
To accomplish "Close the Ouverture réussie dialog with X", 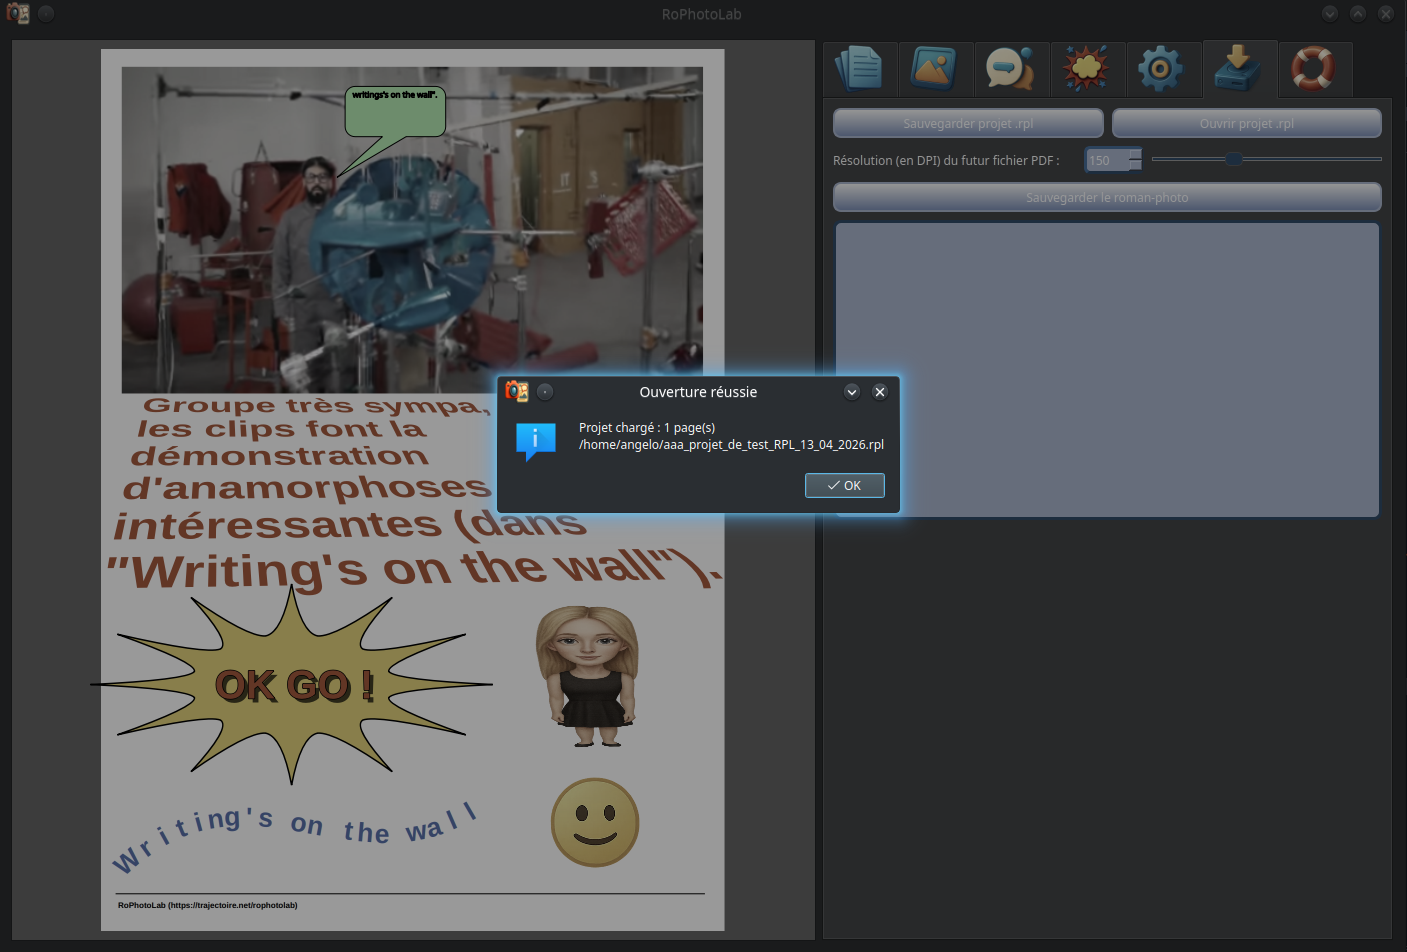I will click(880, 392).
